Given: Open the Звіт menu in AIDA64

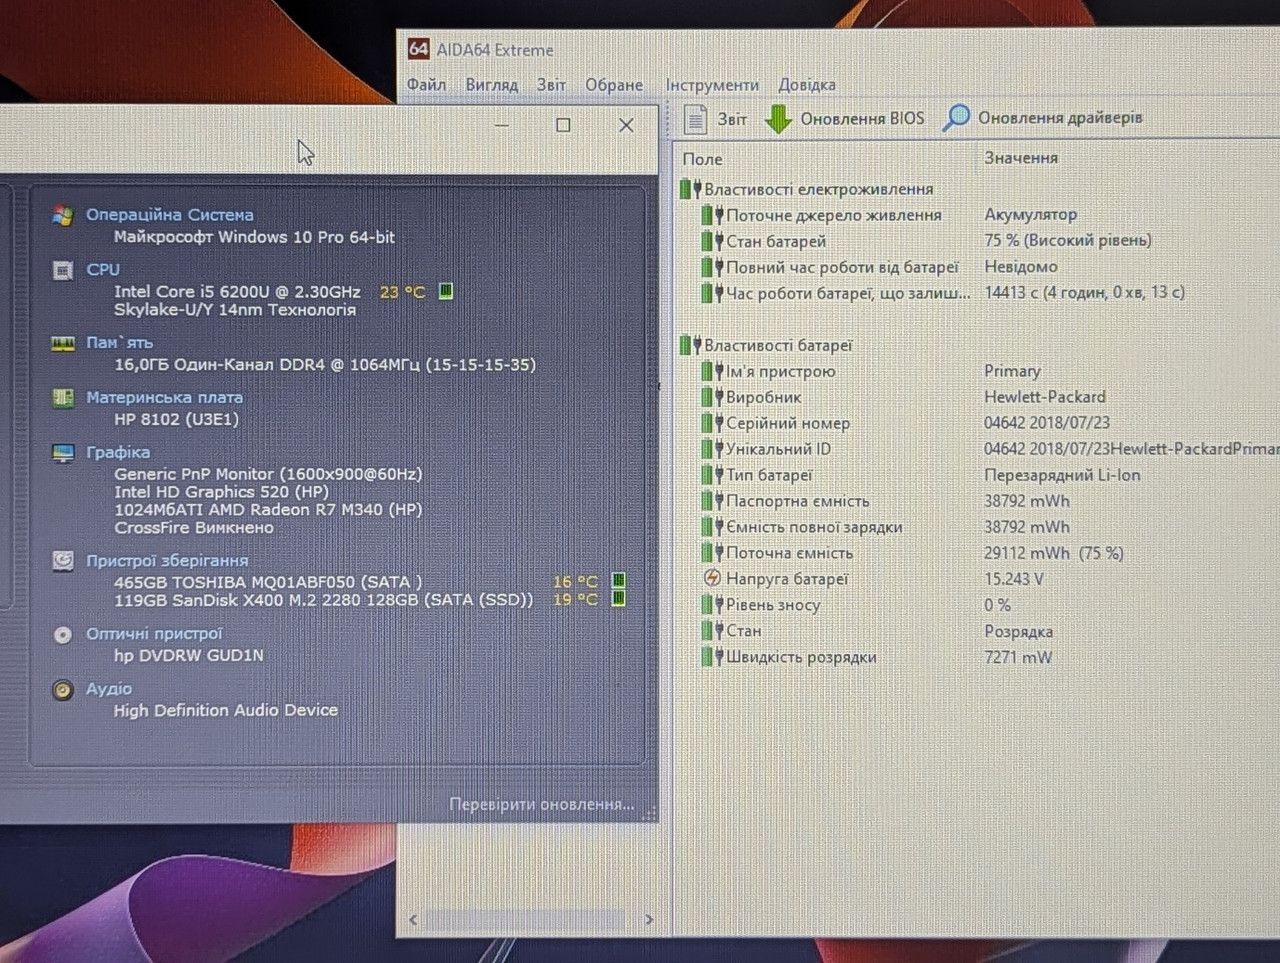Looking at the screenshot, I should pos(551,85).
